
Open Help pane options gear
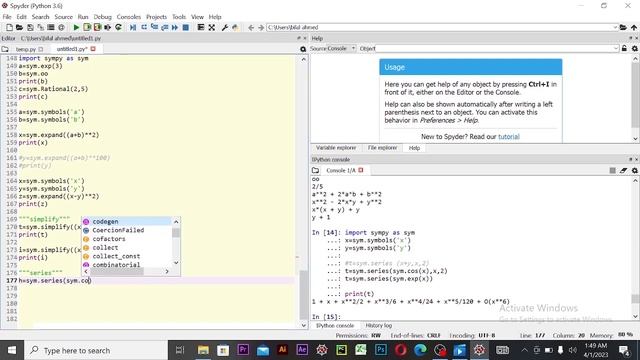635,48
